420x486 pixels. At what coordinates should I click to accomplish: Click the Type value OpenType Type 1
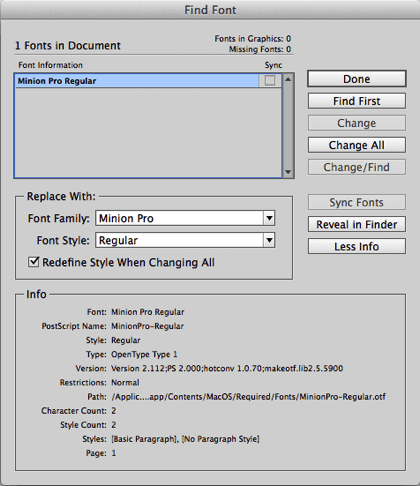(144, 354)
